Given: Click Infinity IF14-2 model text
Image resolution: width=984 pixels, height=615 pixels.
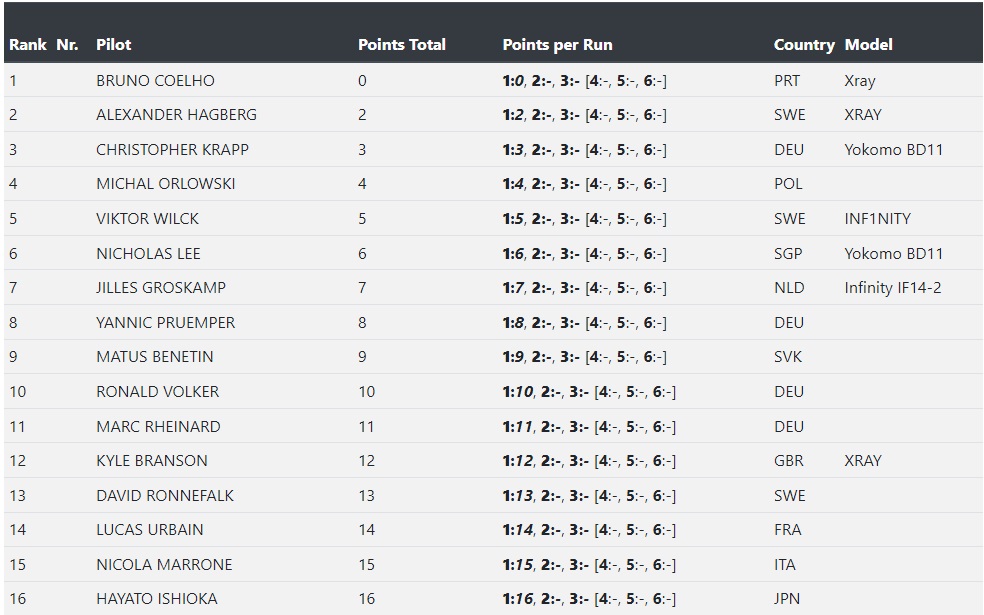Looking at the screenshot, I should [x=893, y=288].
